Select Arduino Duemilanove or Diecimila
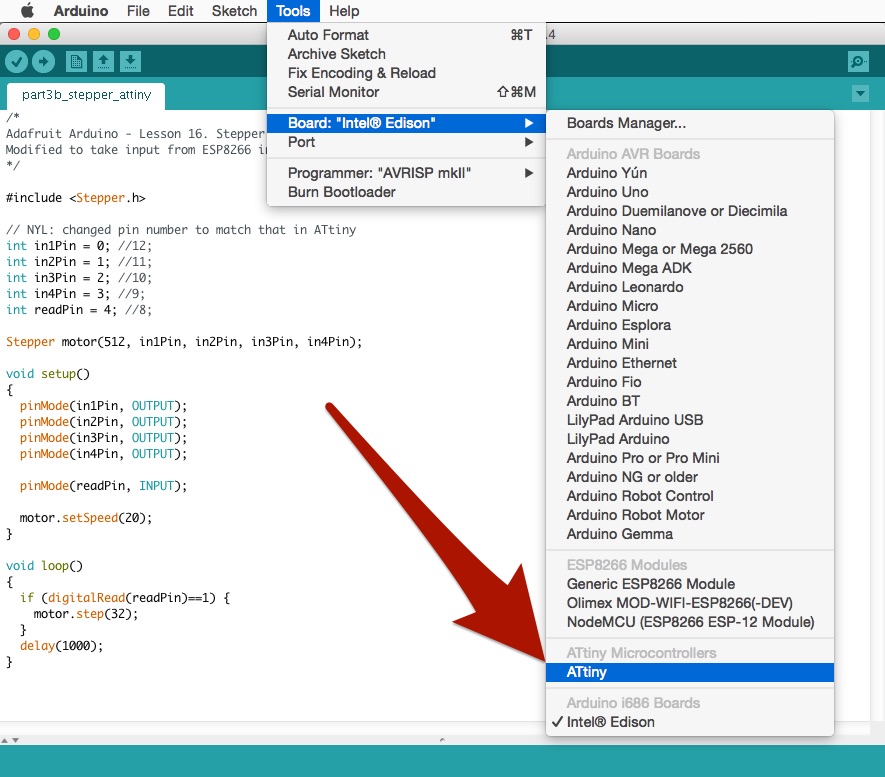This screenshot has width=885, height=777. pyautogui.click(x=690, y=211)
